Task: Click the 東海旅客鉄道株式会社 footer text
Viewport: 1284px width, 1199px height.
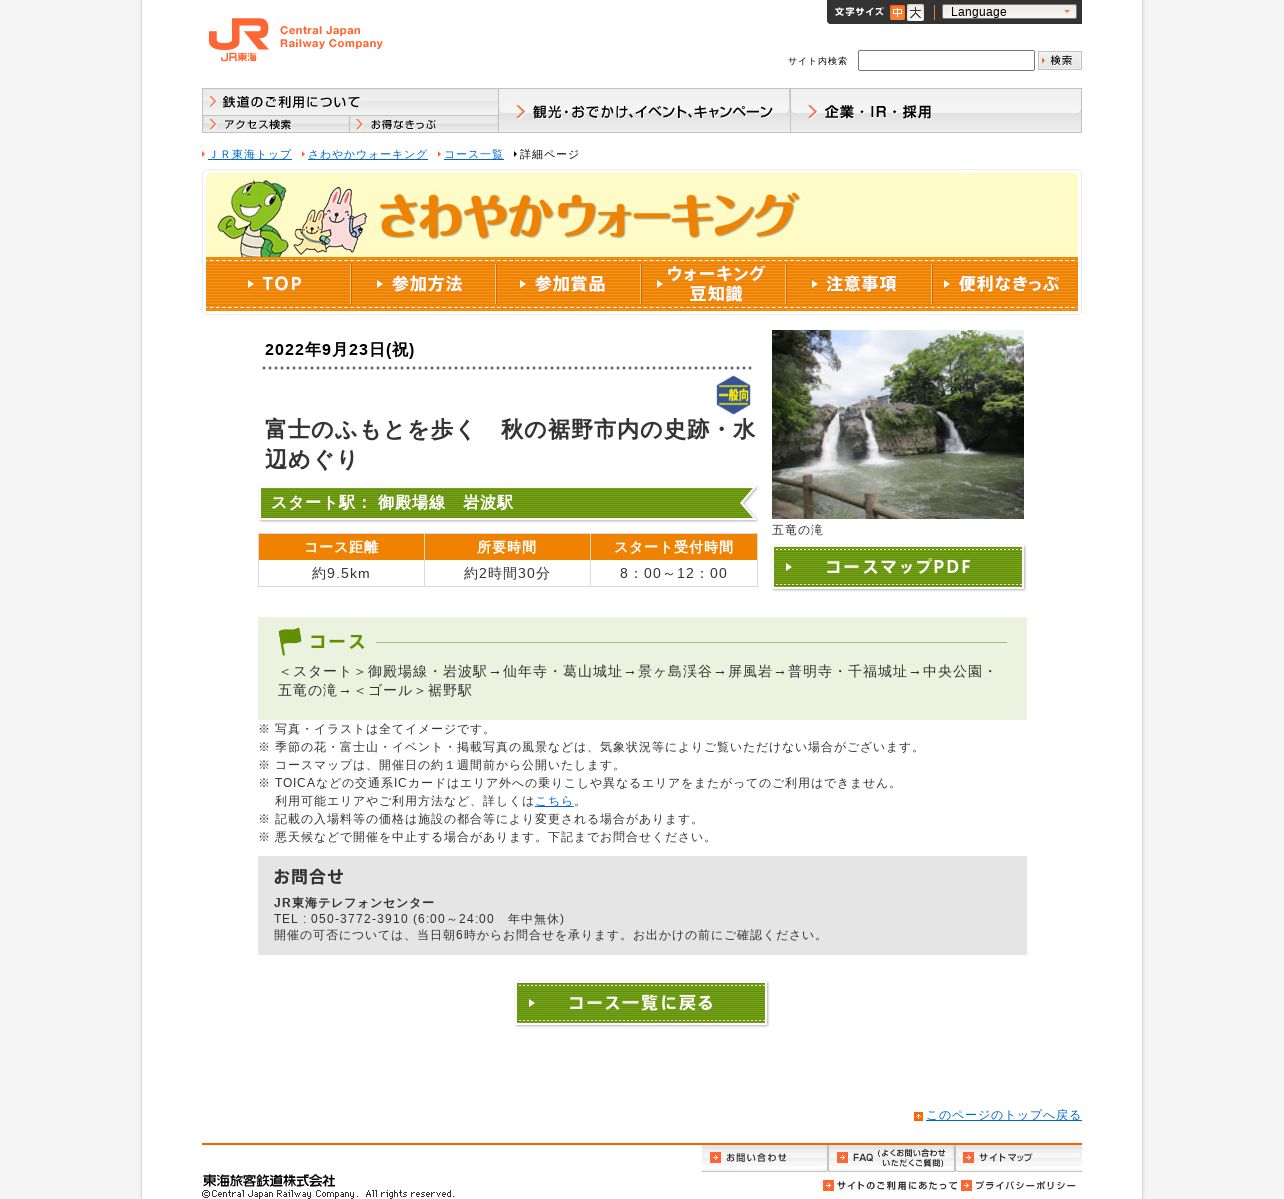Action: click(x=269, y=1181)
